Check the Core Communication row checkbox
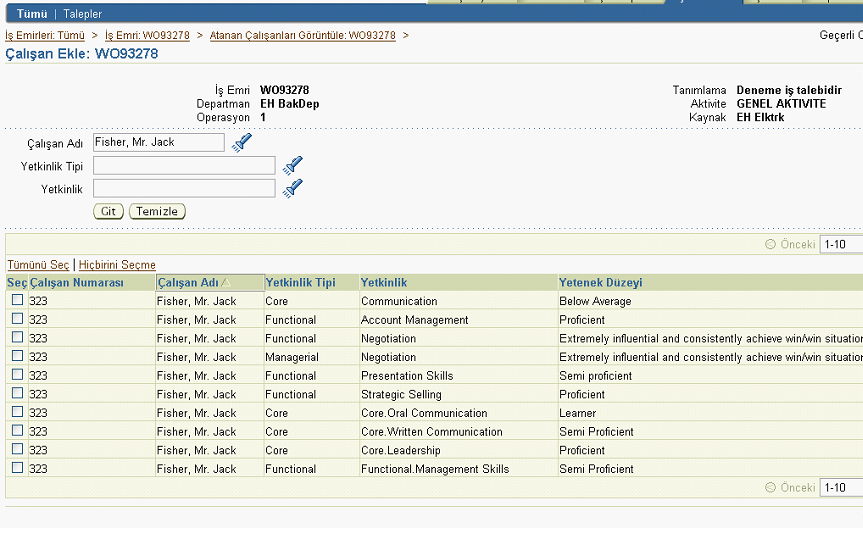The image size is (863, 546). point(17,300)
